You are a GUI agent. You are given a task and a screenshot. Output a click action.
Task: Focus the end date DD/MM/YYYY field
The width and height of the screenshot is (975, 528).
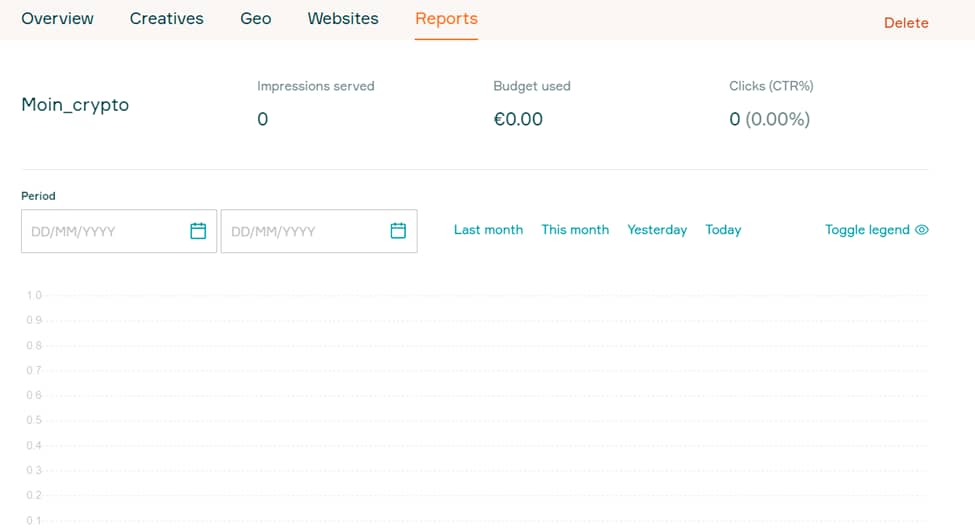pyautogui.click(x=319, y=231)
